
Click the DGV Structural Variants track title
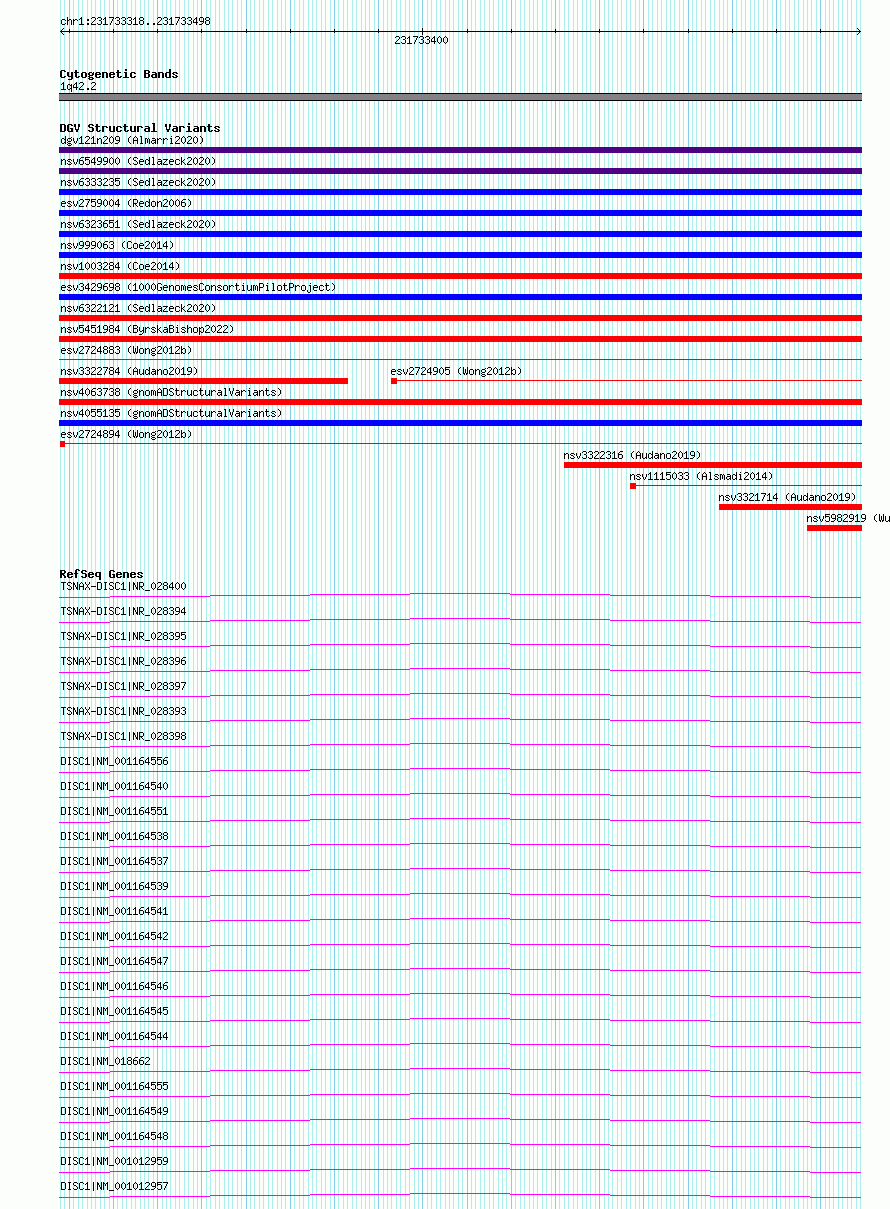(140, 128)
